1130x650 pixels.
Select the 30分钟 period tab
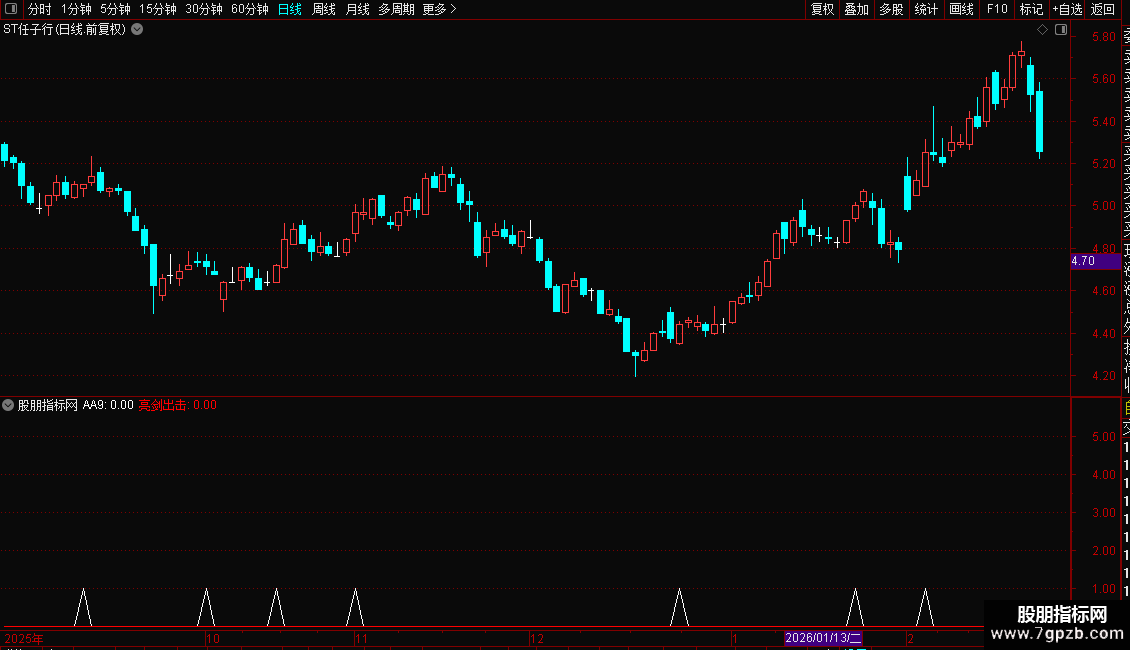tap(203, 9)
